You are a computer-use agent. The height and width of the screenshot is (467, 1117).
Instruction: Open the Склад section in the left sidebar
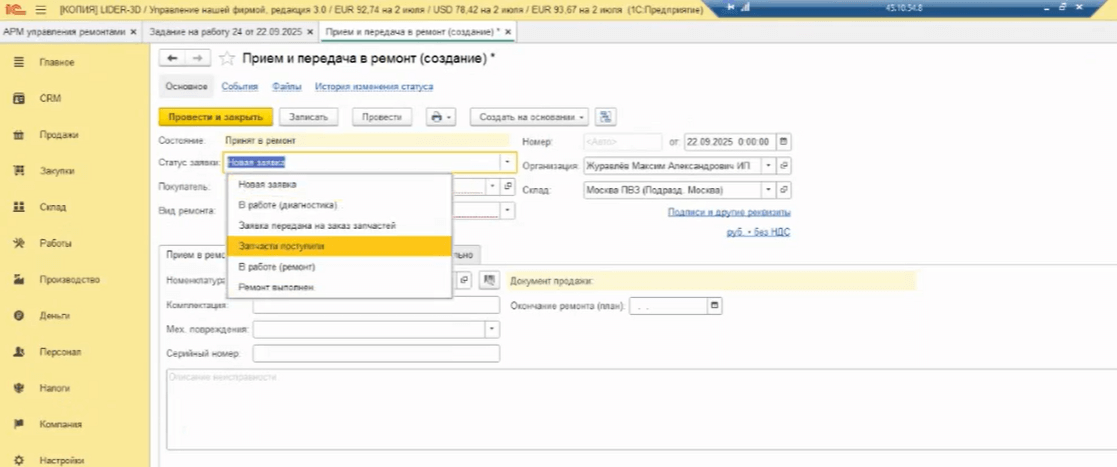(x=52, y=207)
